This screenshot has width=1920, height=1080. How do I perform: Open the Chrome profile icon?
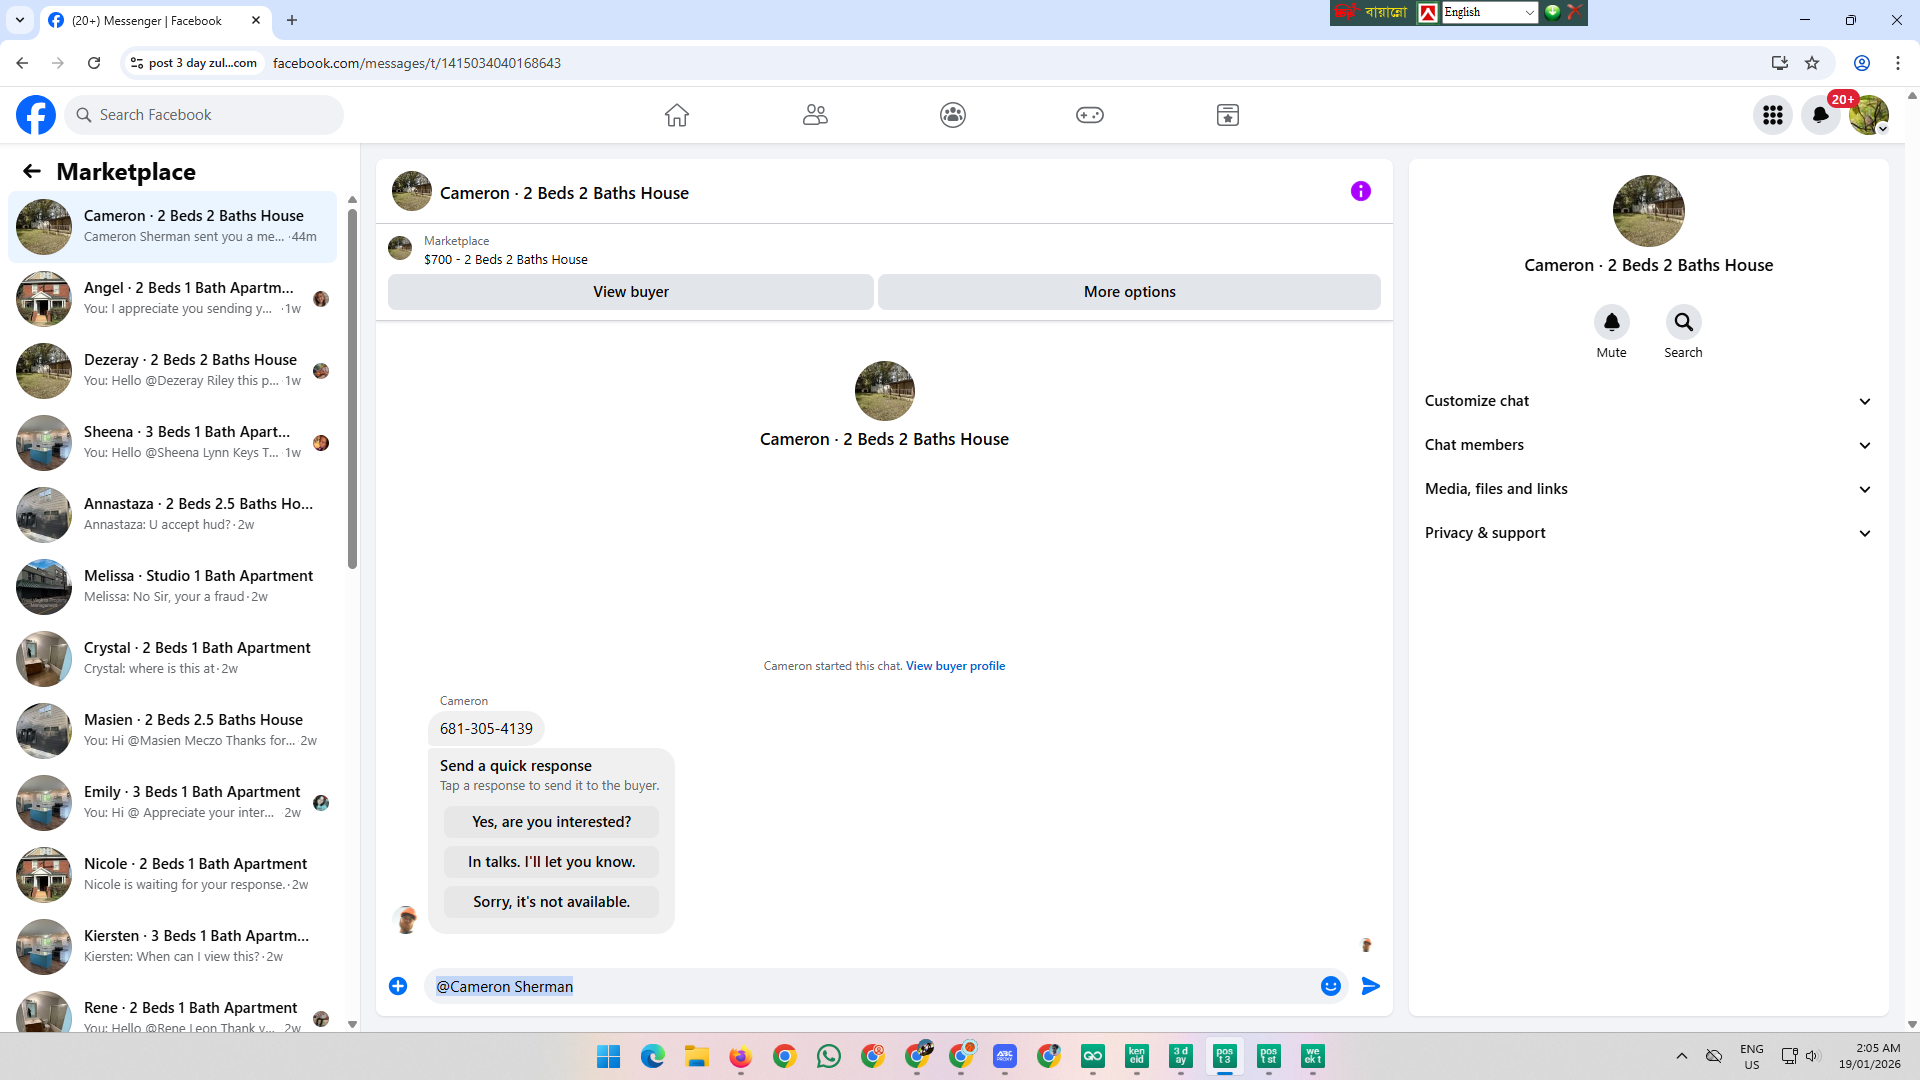pyautogui.click(x=1862, y=63)
